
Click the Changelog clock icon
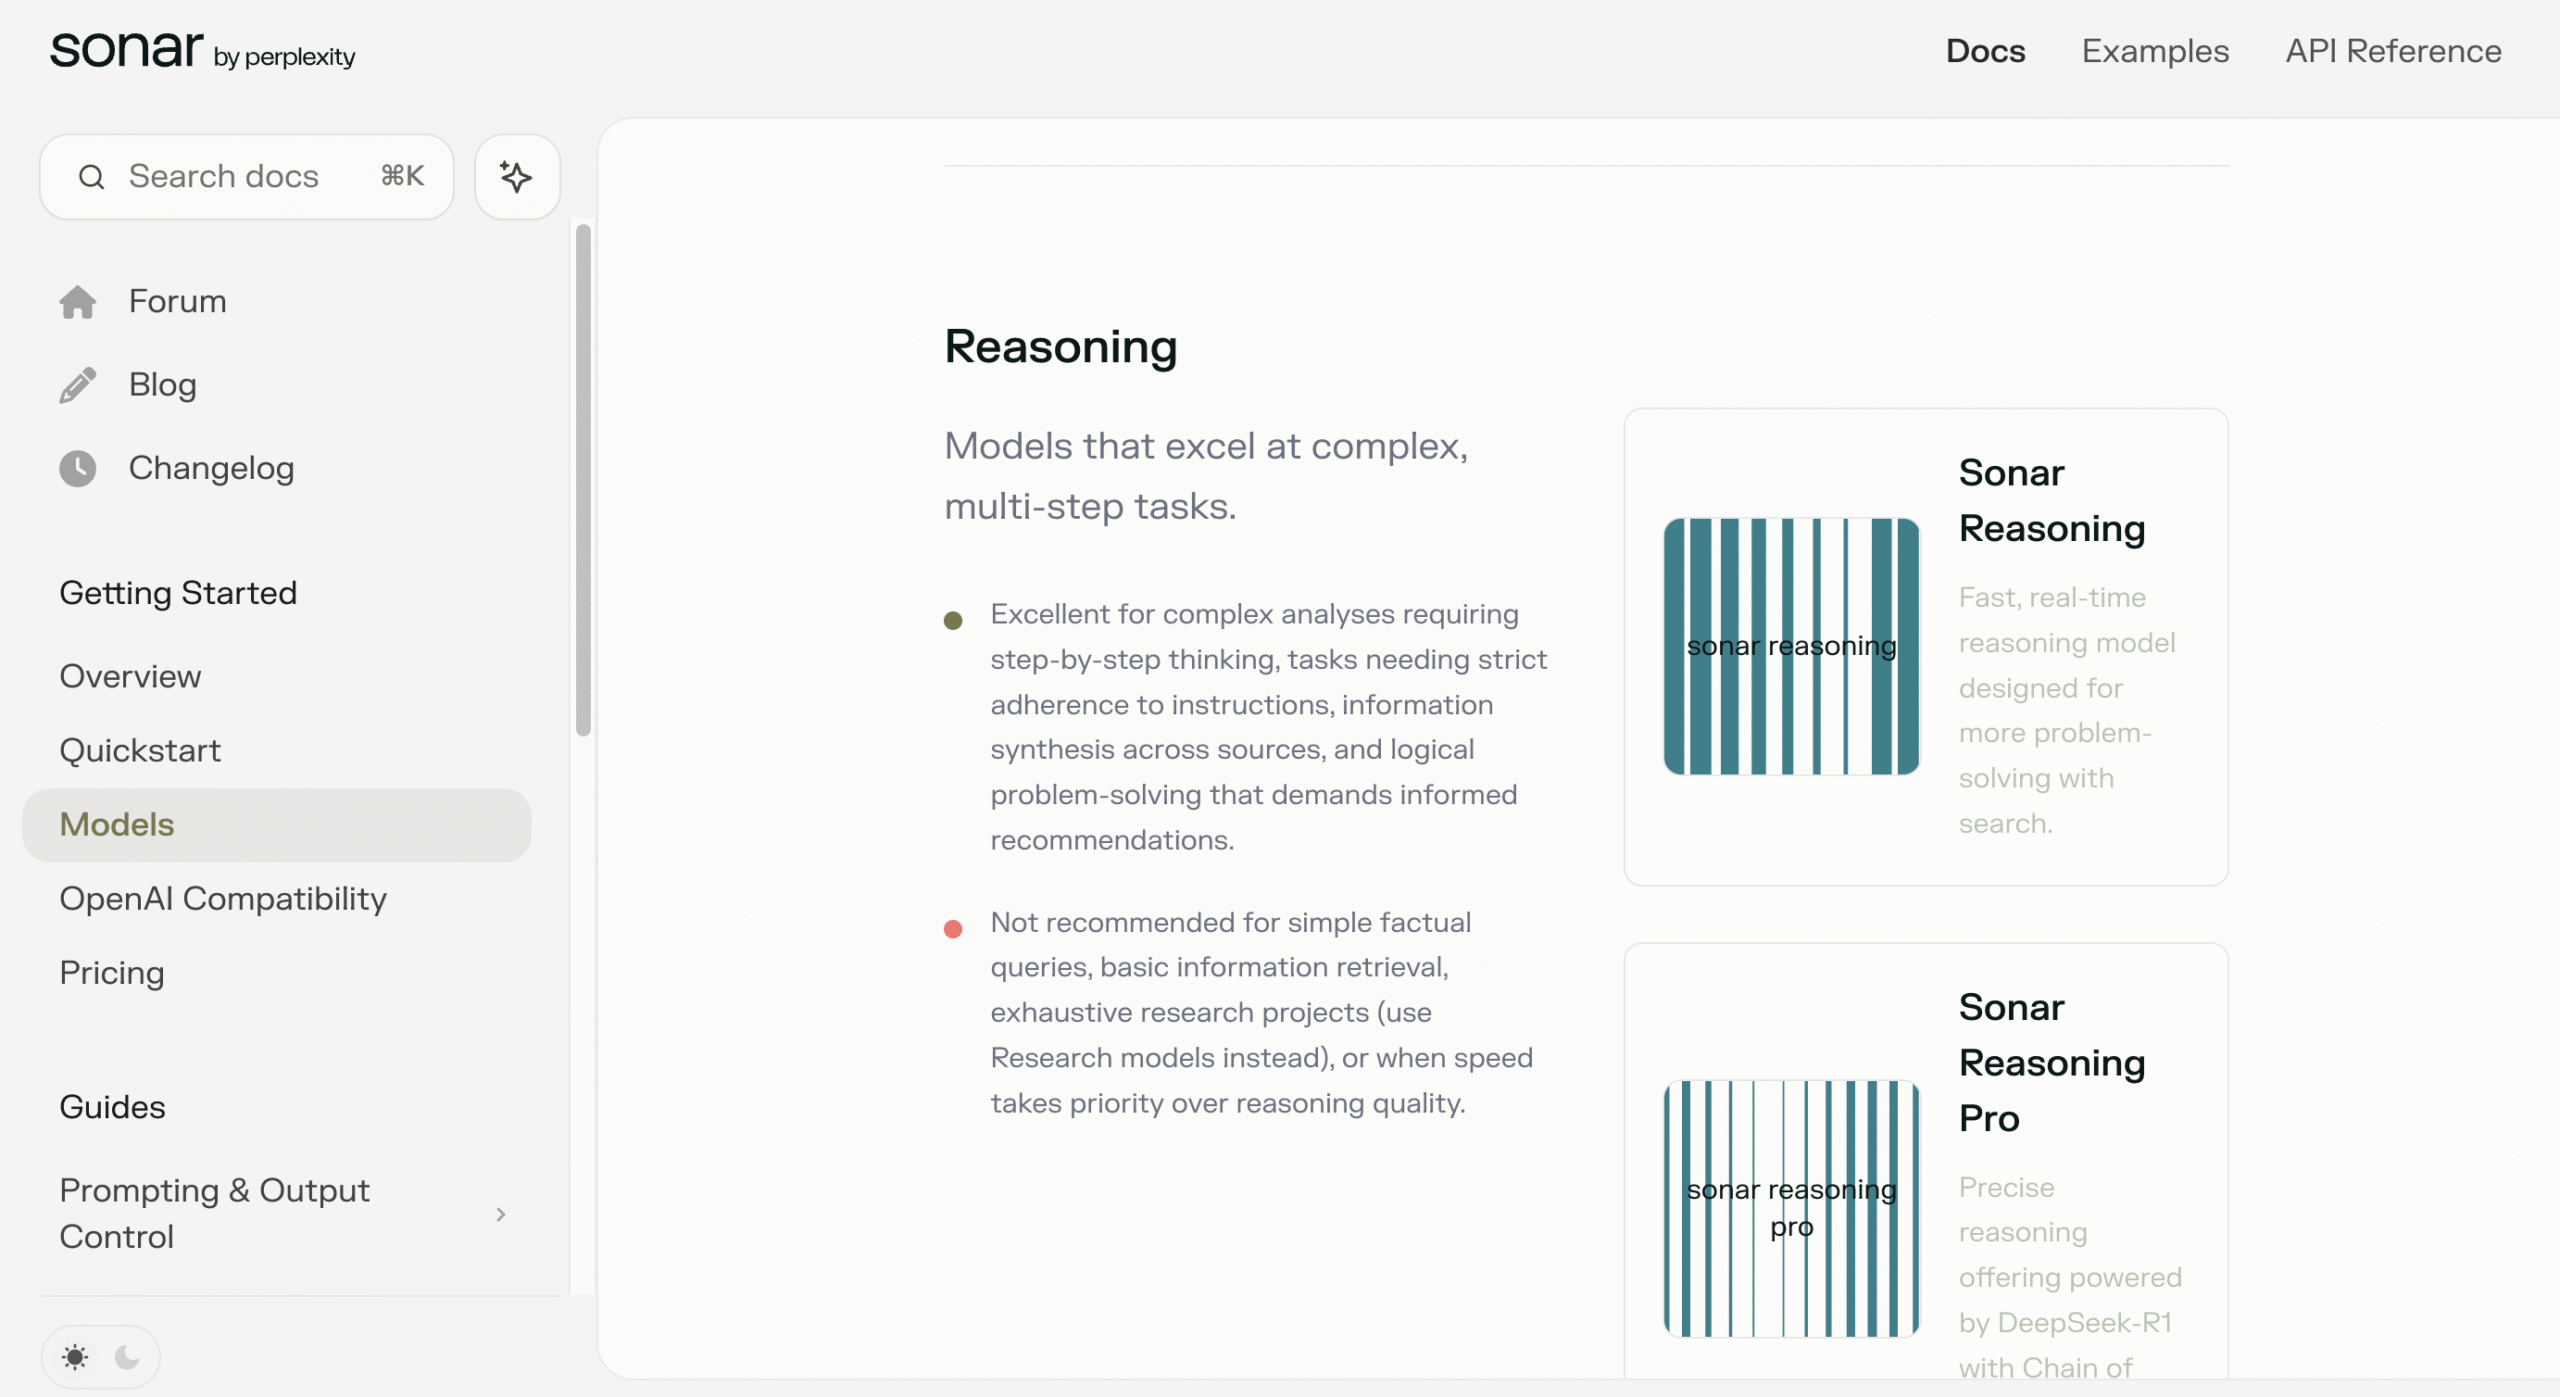pyautogui.click(x=77, y=468)
